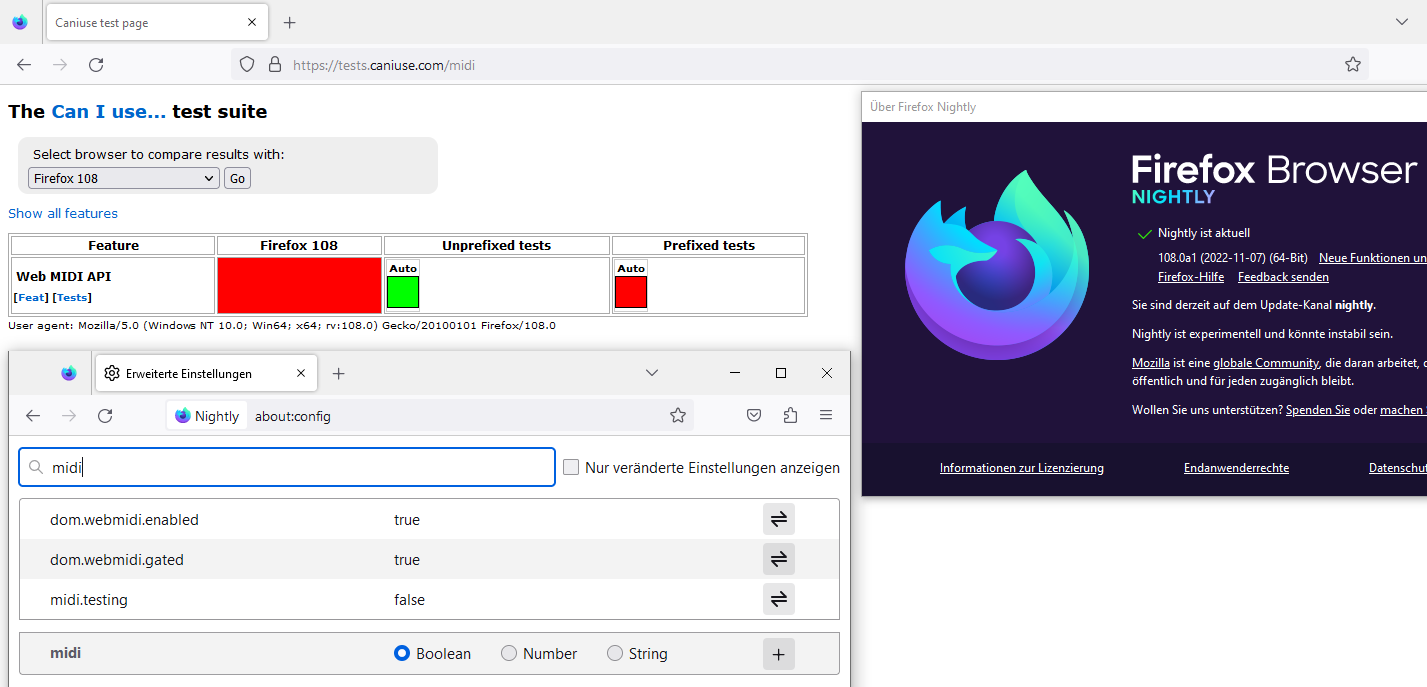Open the 'Show all features' link
This screenshot has width=1427, height=687.
click(63, 213)
